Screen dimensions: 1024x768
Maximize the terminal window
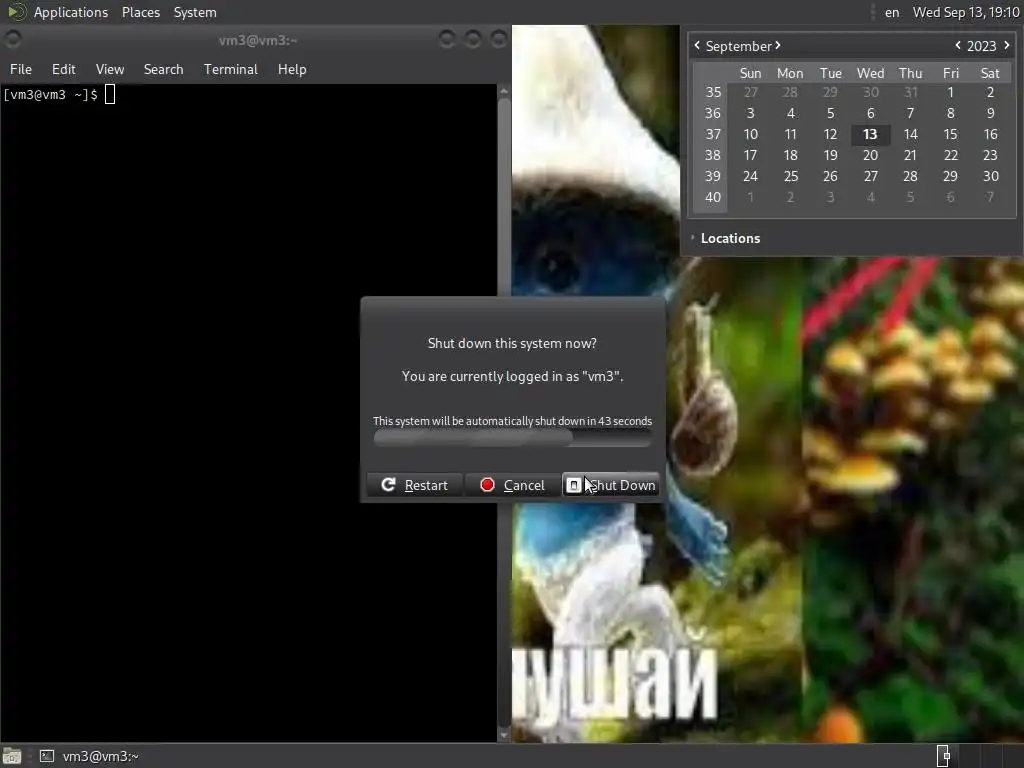pos(473,39)
